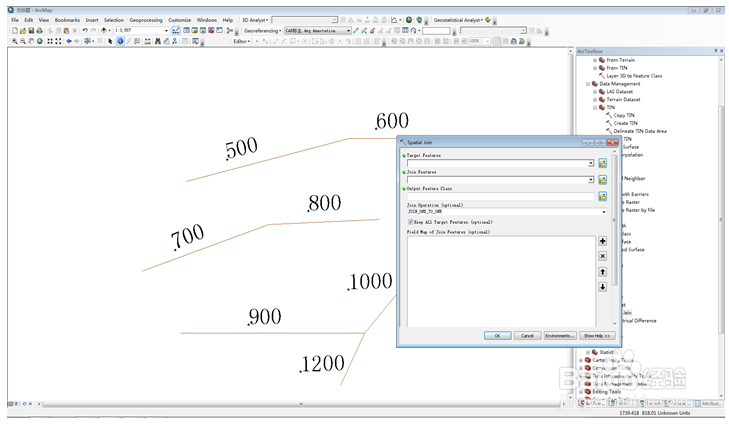Browse for Target Features via folder icon
The width and height of the screenshot is (729, 427).
603,163
